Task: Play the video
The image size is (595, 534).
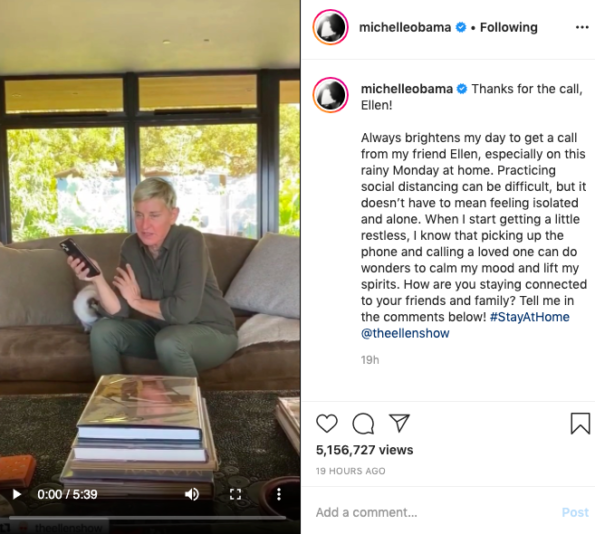Action: pos(17,494)
